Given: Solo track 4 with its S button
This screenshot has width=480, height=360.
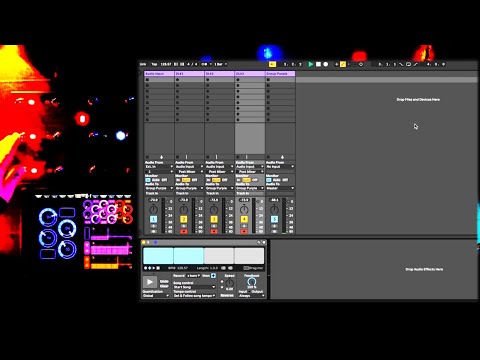Looking at the screenshot, I should (x=244, y=226).
